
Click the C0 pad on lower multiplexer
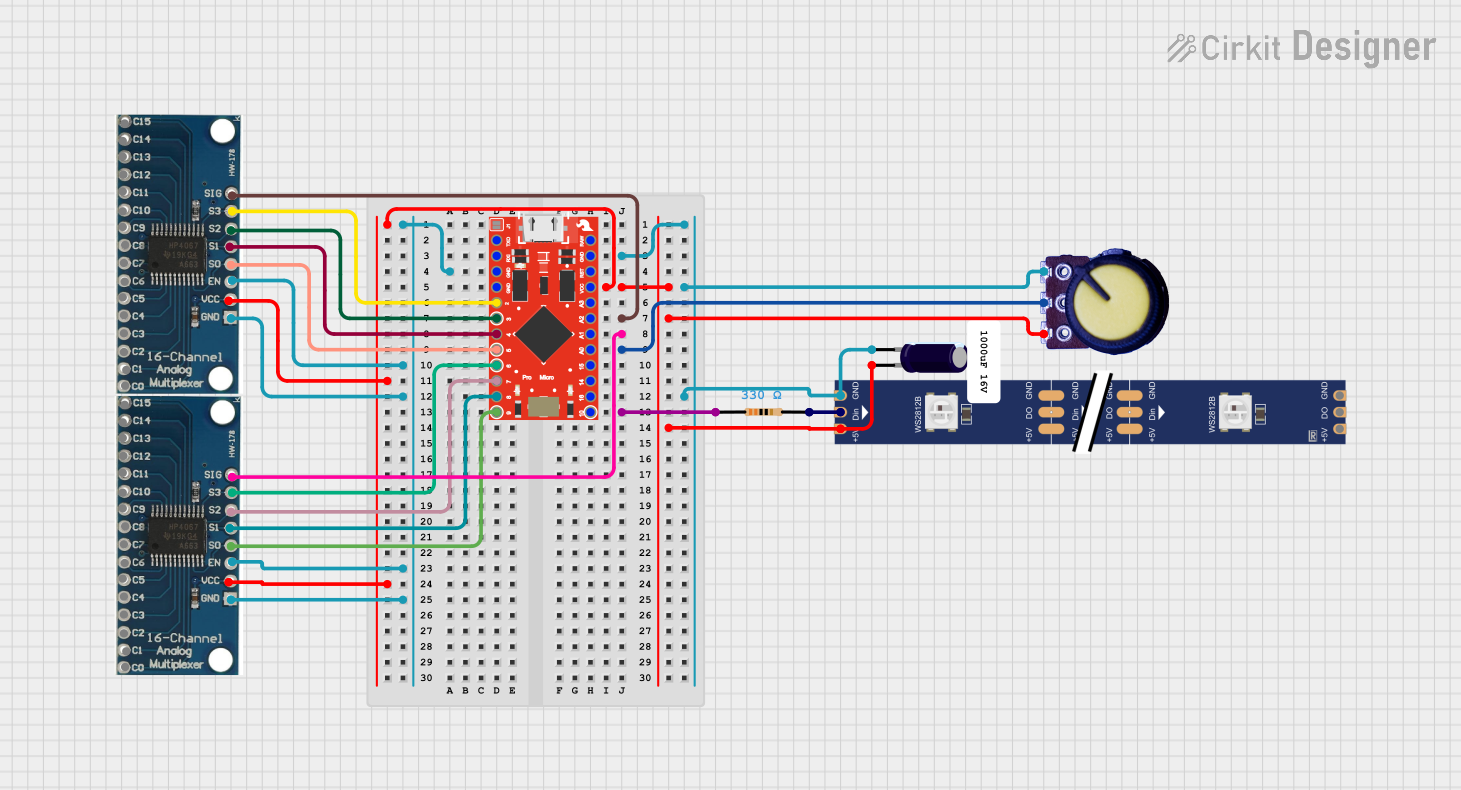point(124,668)
